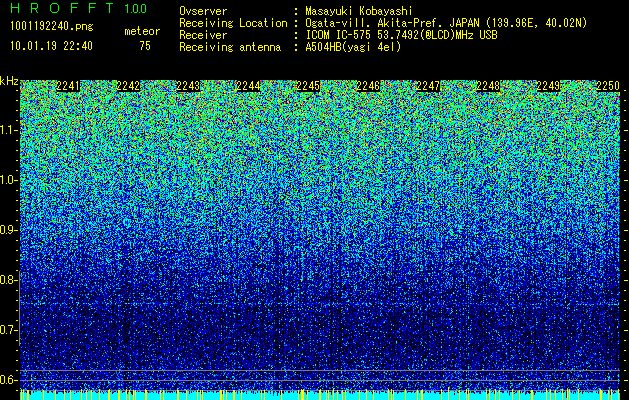Click the meteor count value 75
Image resolution: width=629 pixels, height=400 pixels.
(145, 46)
